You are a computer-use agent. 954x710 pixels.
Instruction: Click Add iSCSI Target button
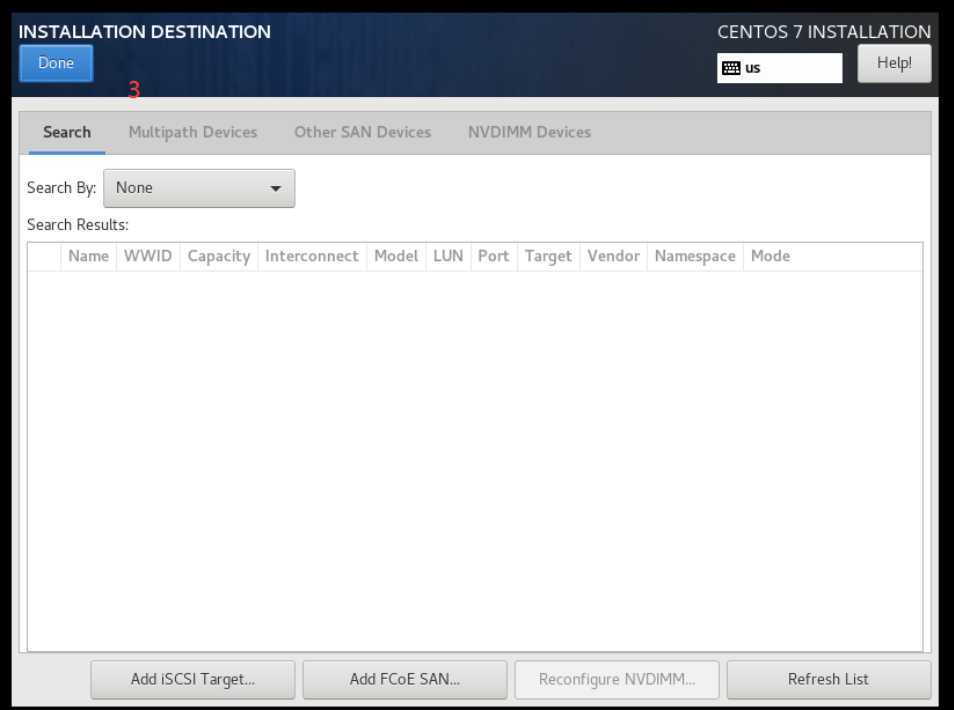(193, 680)
